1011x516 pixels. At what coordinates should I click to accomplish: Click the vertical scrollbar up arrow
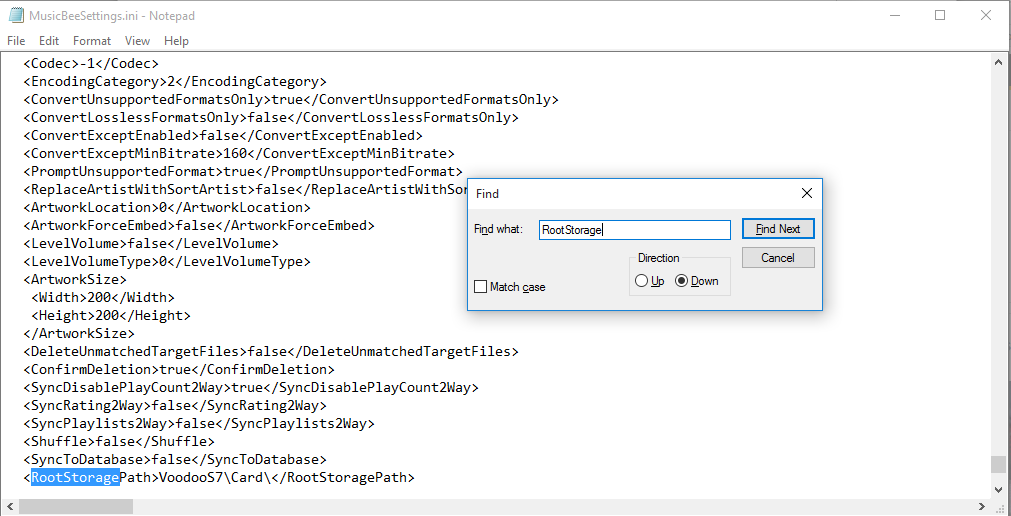pos(999,62)
